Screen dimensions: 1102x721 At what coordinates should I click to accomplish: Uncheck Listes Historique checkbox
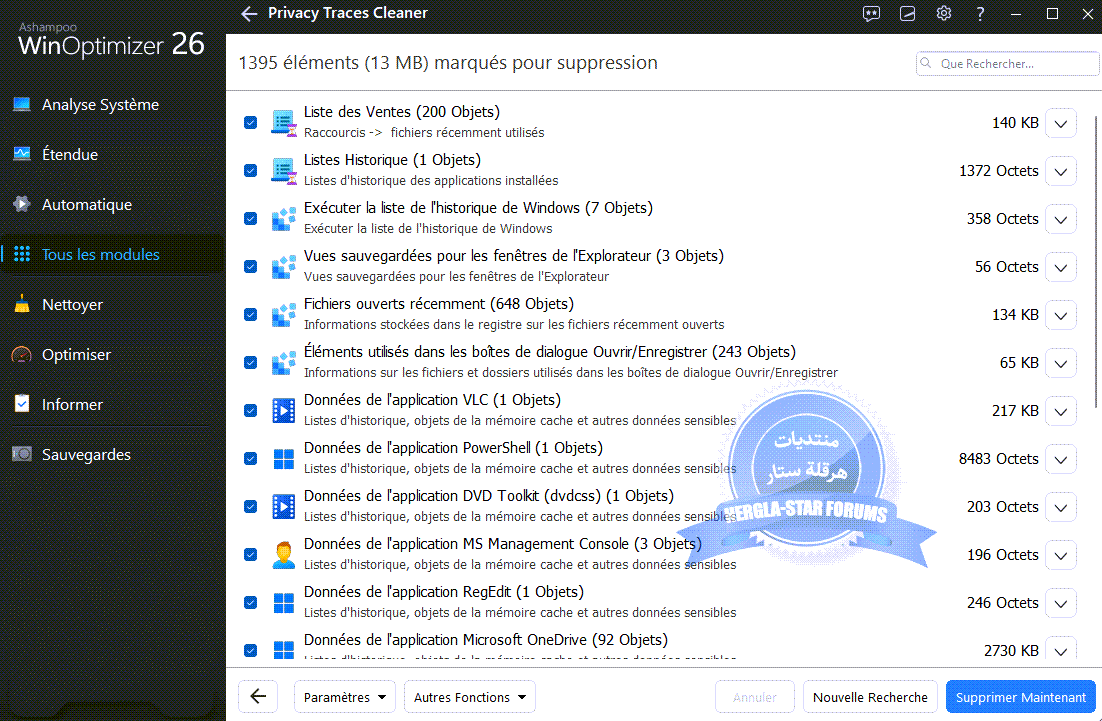click(x=250, y=171)
